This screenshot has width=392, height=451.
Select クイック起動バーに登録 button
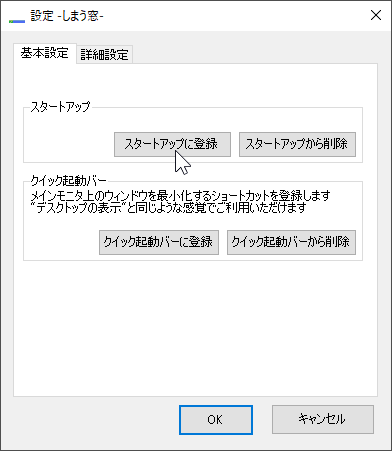tap(159, 242)
